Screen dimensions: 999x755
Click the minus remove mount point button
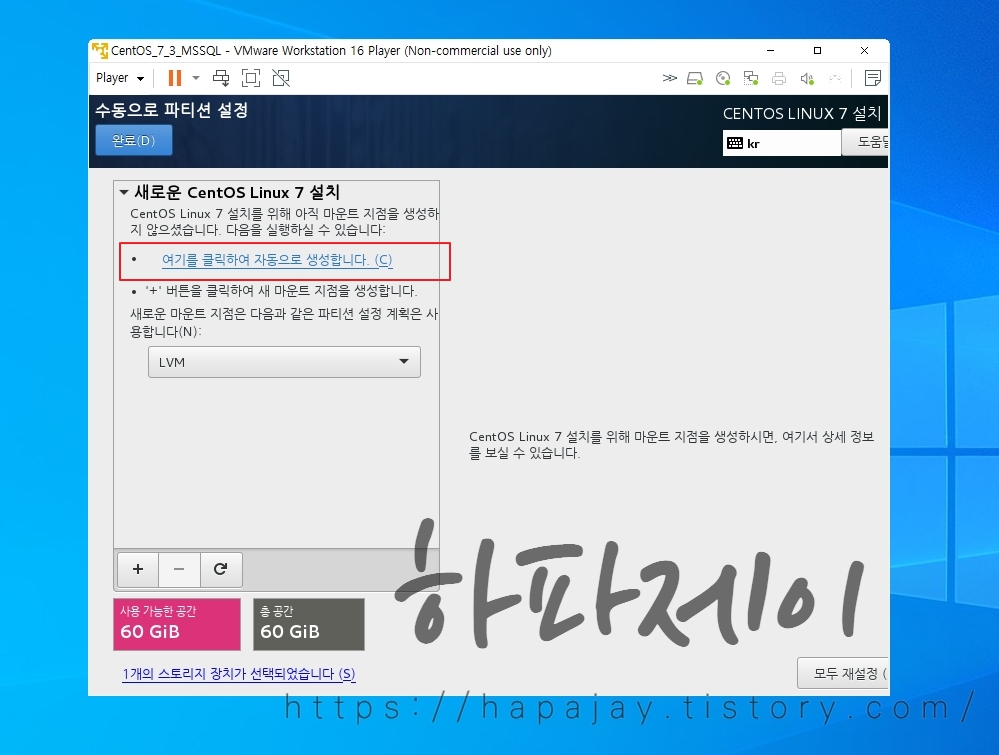point(179,569)
